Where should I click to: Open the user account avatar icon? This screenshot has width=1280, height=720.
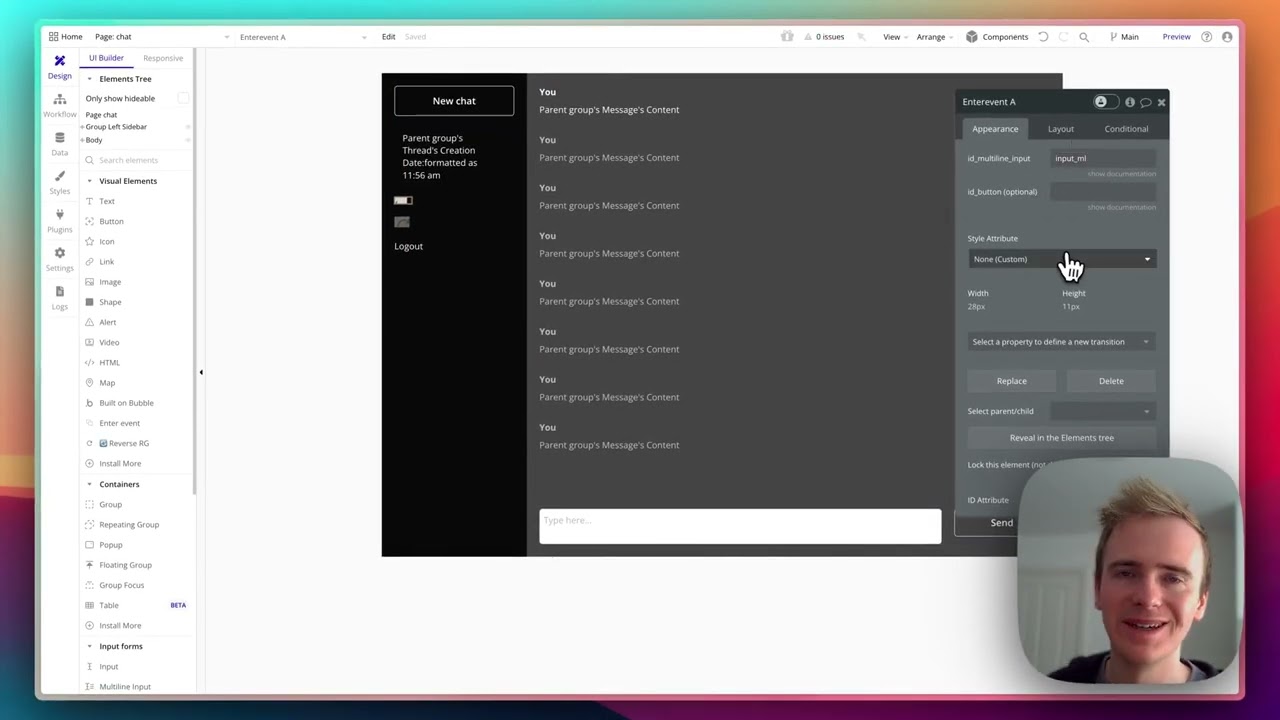pyautogui.click(x=1227, y=37)
